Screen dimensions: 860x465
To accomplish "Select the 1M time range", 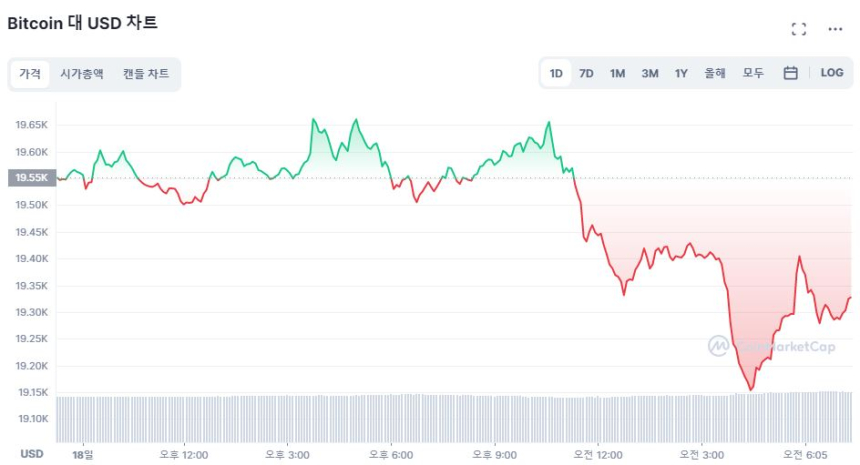I will (617, 73).
